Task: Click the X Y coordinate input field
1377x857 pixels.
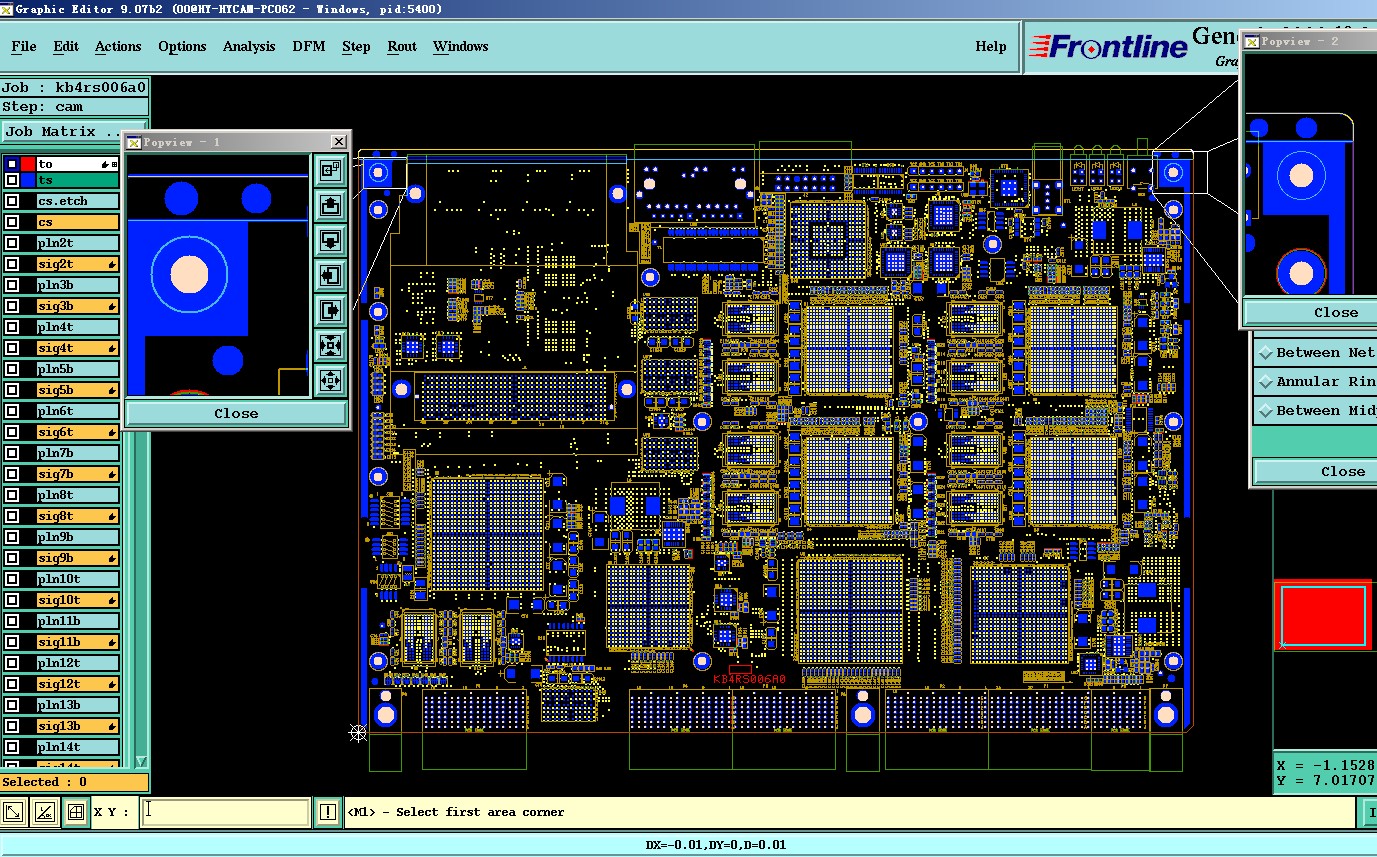Action: (225, 812)
